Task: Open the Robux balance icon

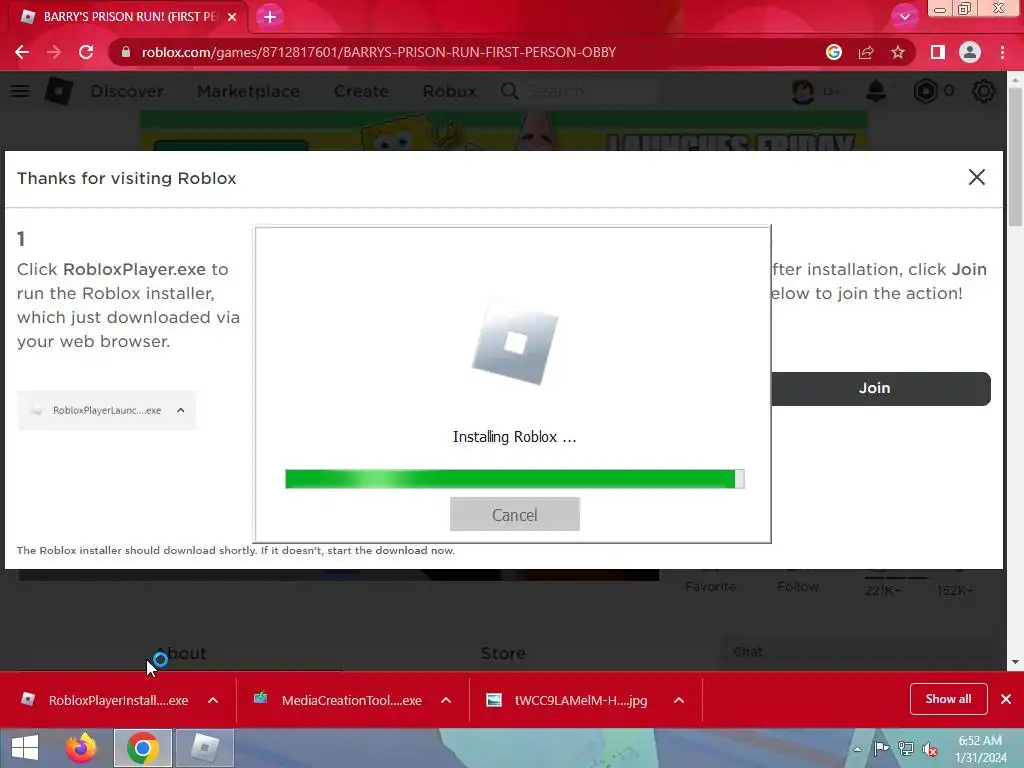Action: point(925,91)
